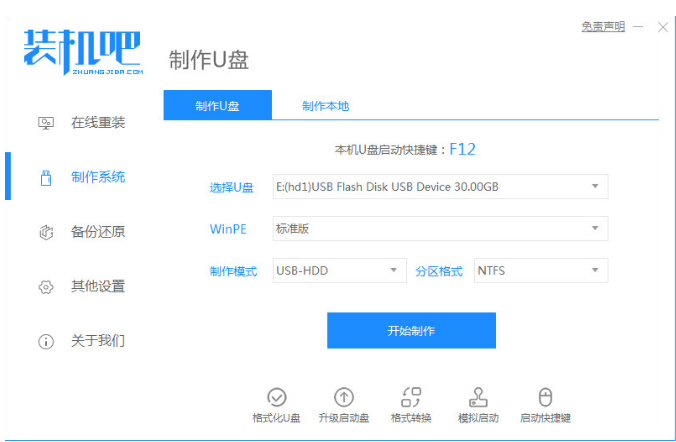The image size is (676, 442).
Task: Open the 免责声明 link
Action: (602, 26)
